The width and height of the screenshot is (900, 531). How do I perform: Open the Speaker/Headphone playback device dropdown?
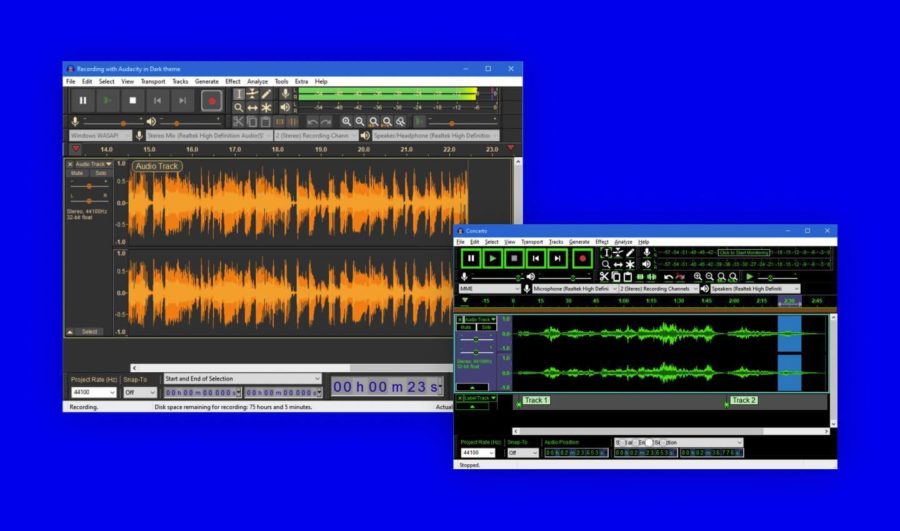tap(436, 135)
